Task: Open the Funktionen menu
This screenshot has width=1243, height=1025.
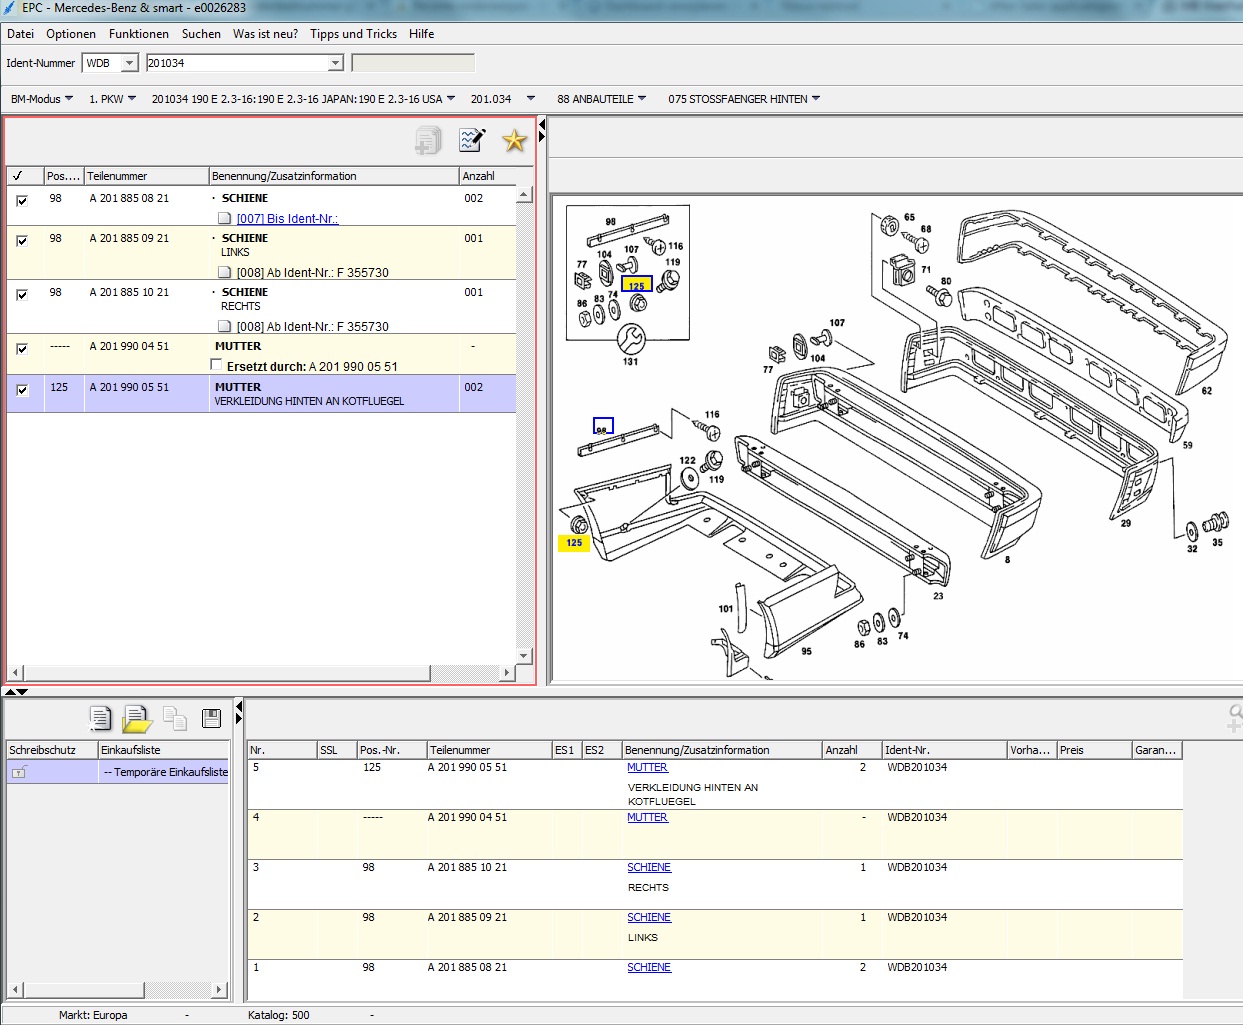Action: click(139, 34)
